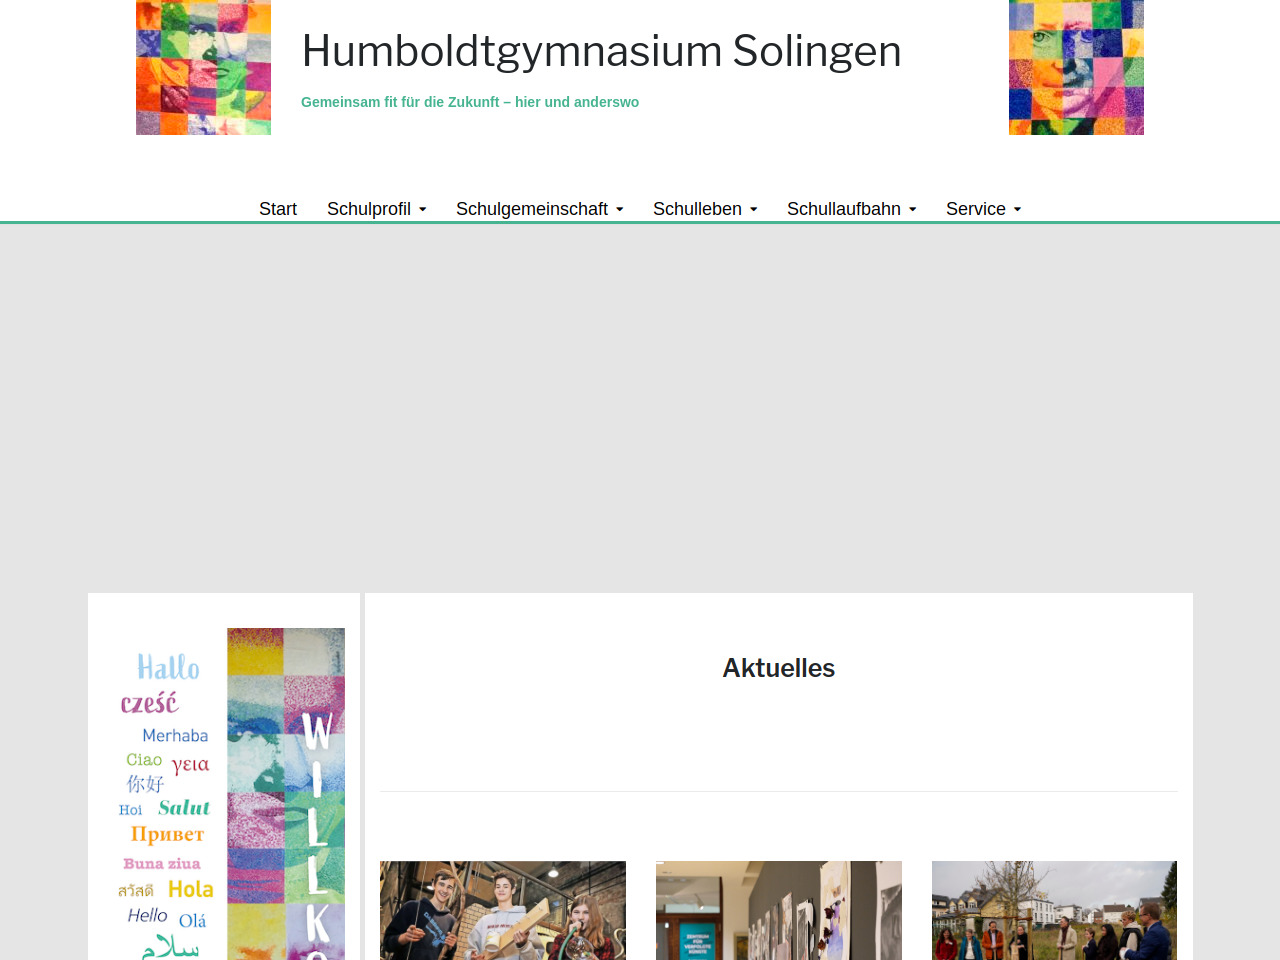This screenshot has width=1280, height=960.
Task: Expand the Schulgemeinschaft dropdown arrow
Action: pyautogui.click(x=620, y=210)
